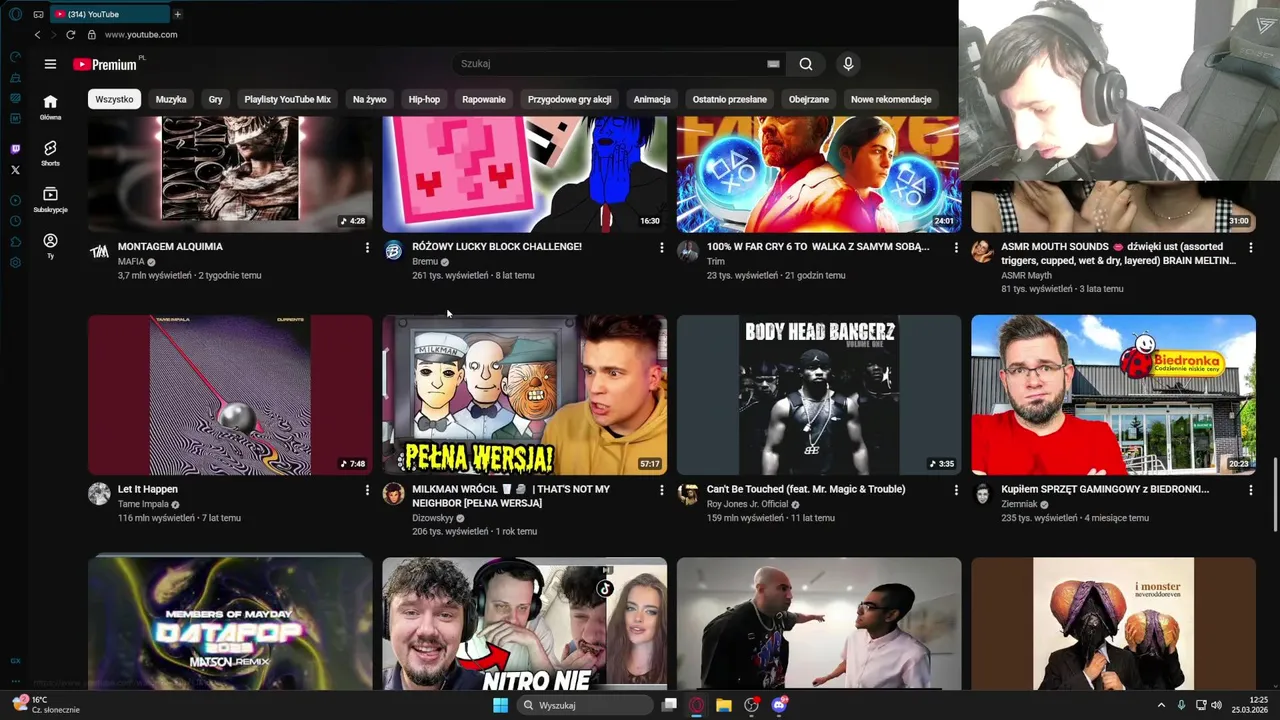Reload the page
The height and width of the screenshot is (720, 1280).
click(x=70, y=35)
